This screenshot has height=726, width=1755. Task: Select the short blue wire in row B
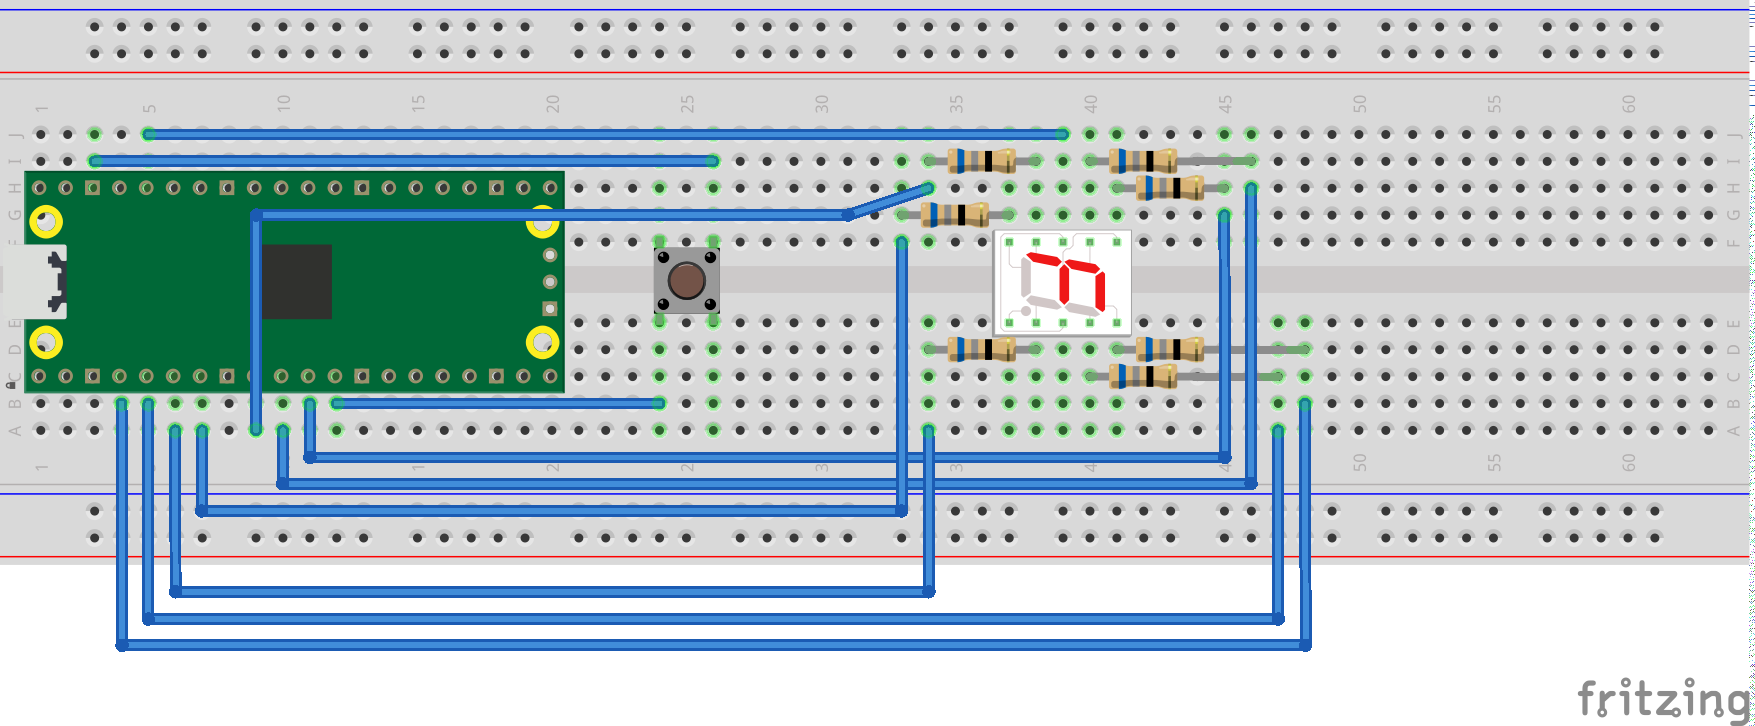point(498,403)
